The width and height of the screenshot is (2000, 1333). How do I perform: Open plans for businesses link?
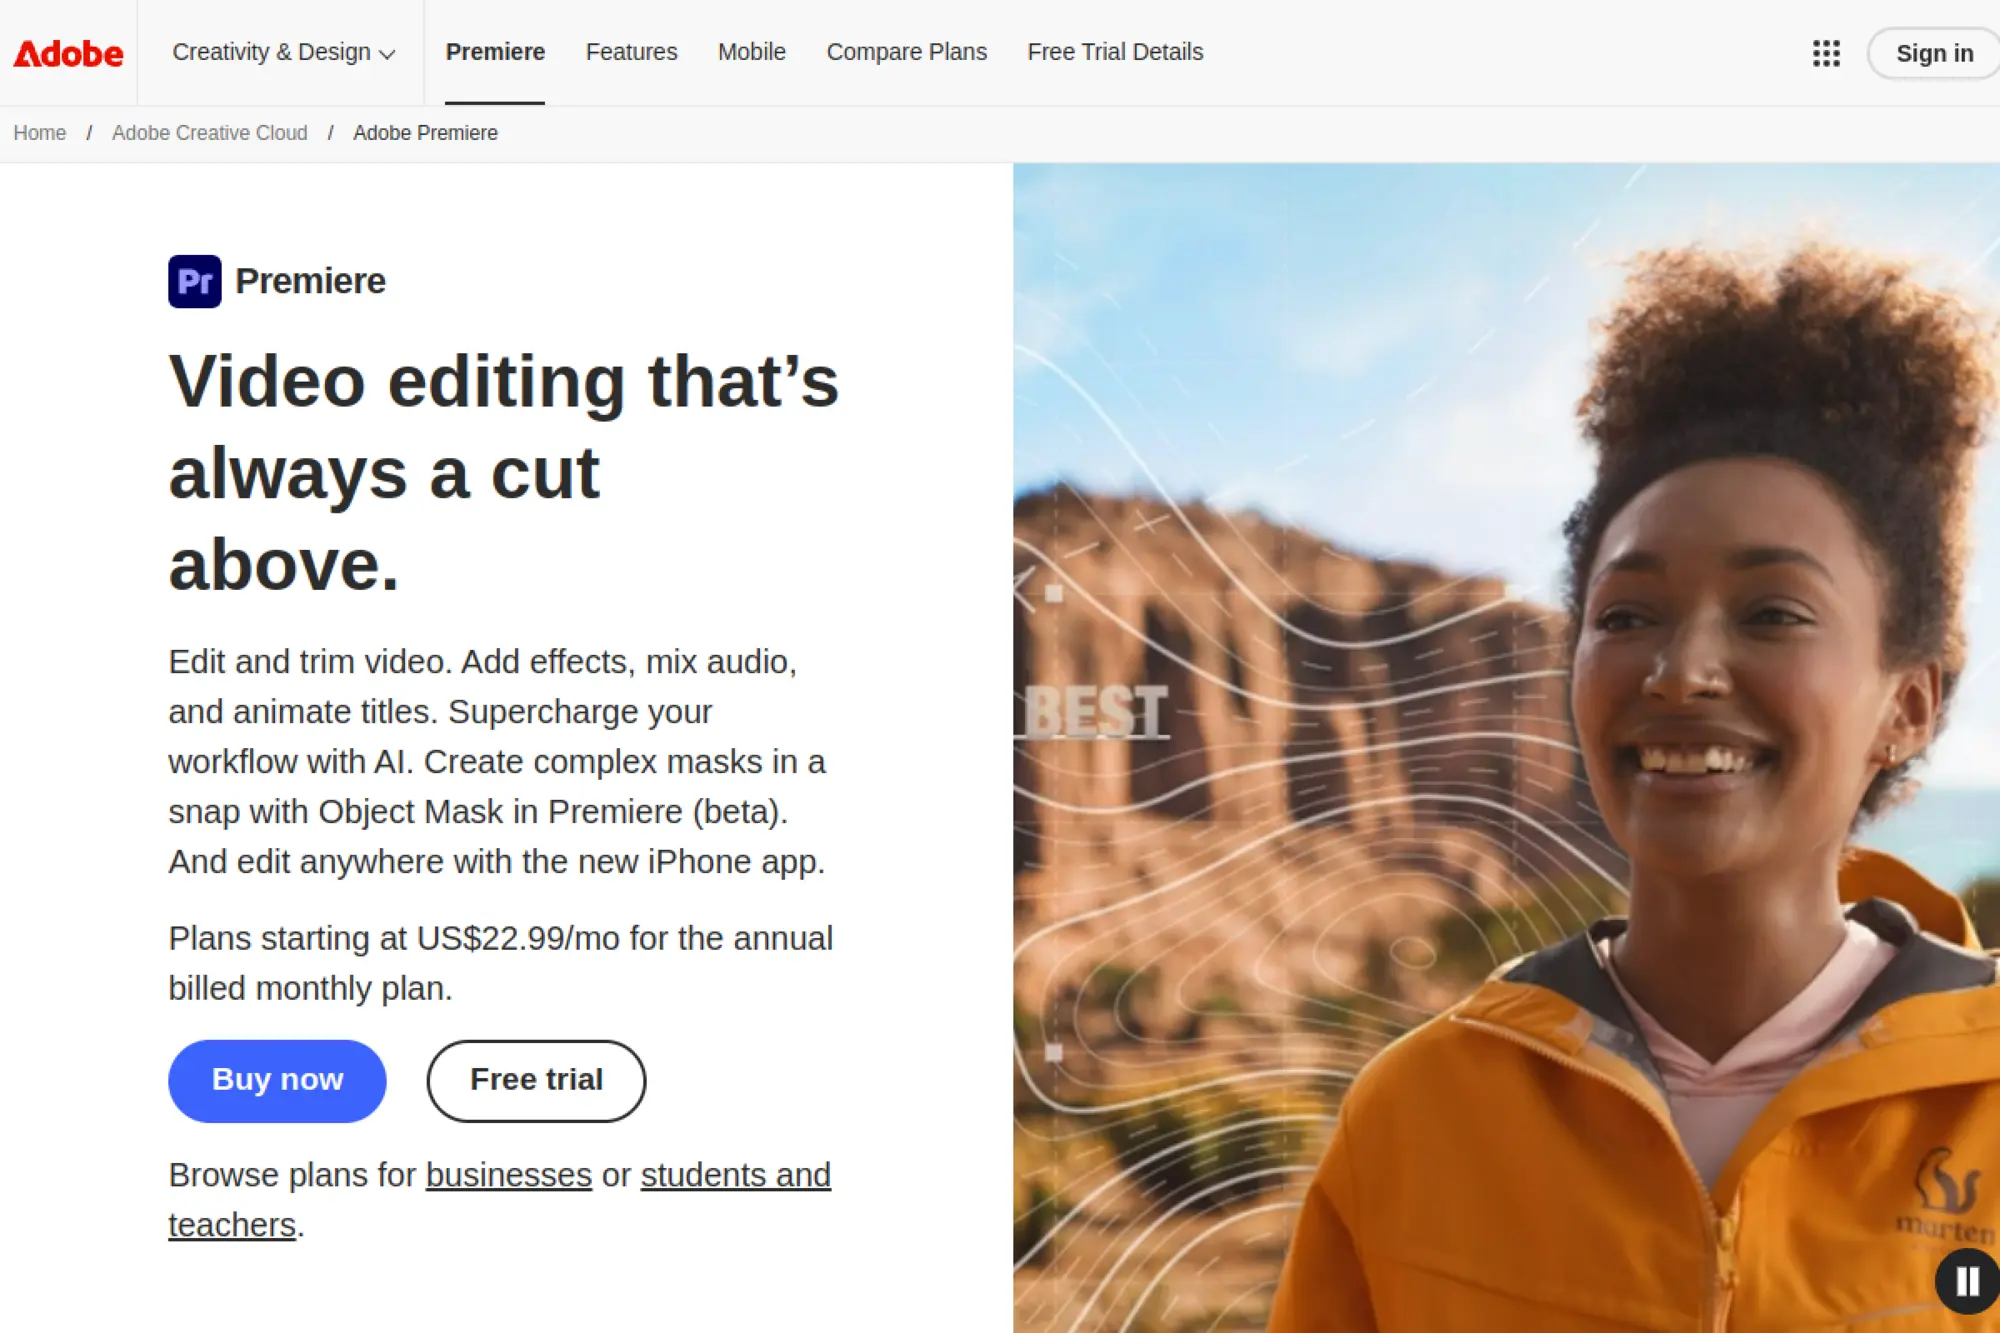tap(508, 1175)
